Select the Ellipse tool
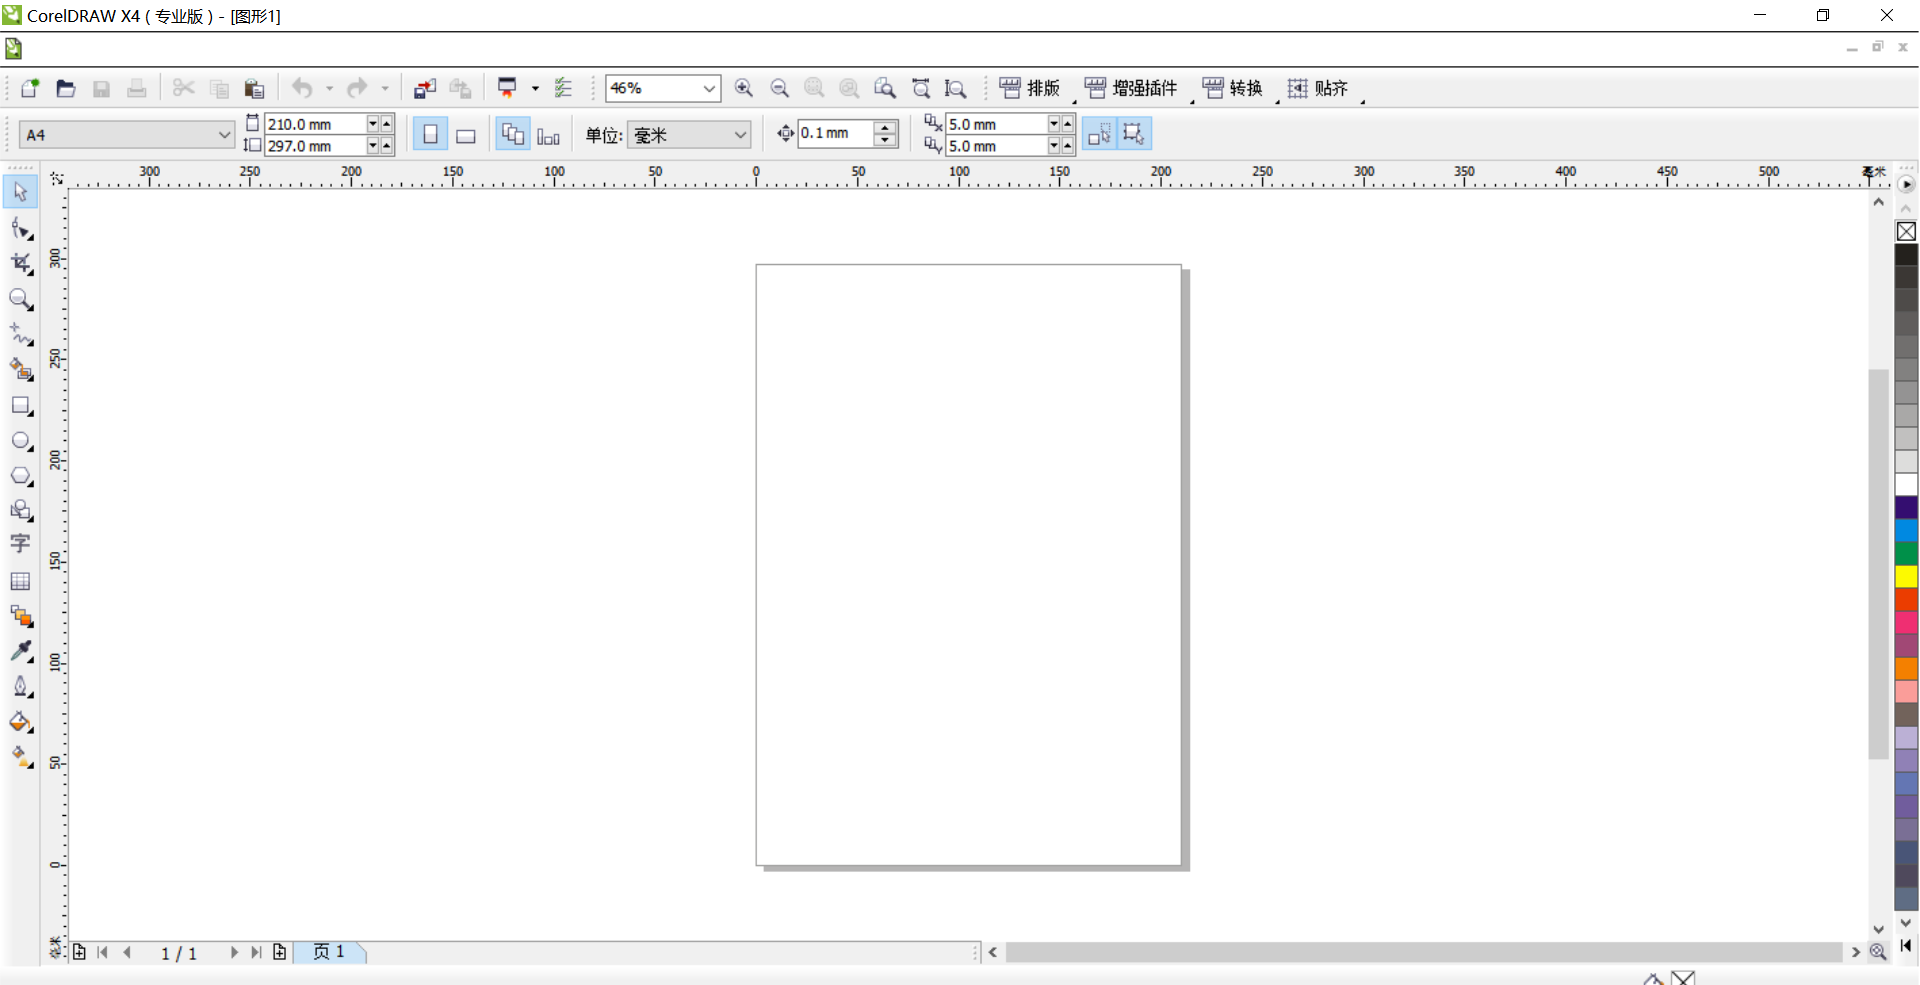Viewport: 1920px width, 985px height. pyautogui.click(x=21, y=441)
